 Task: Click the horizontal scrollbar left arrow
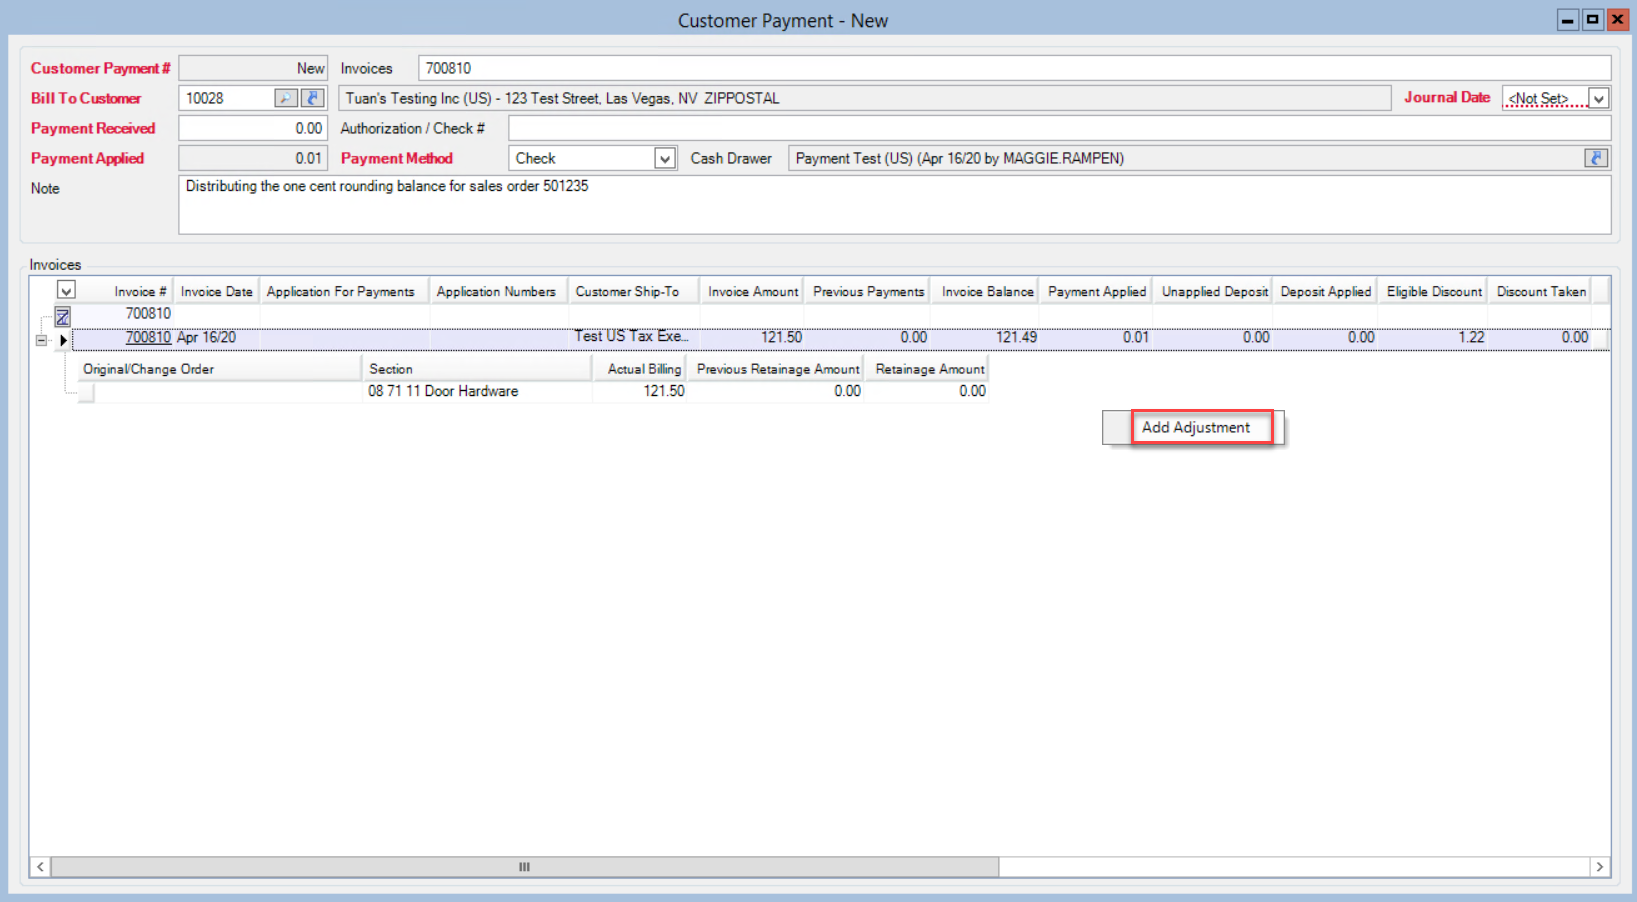click(x=40, y=867)
